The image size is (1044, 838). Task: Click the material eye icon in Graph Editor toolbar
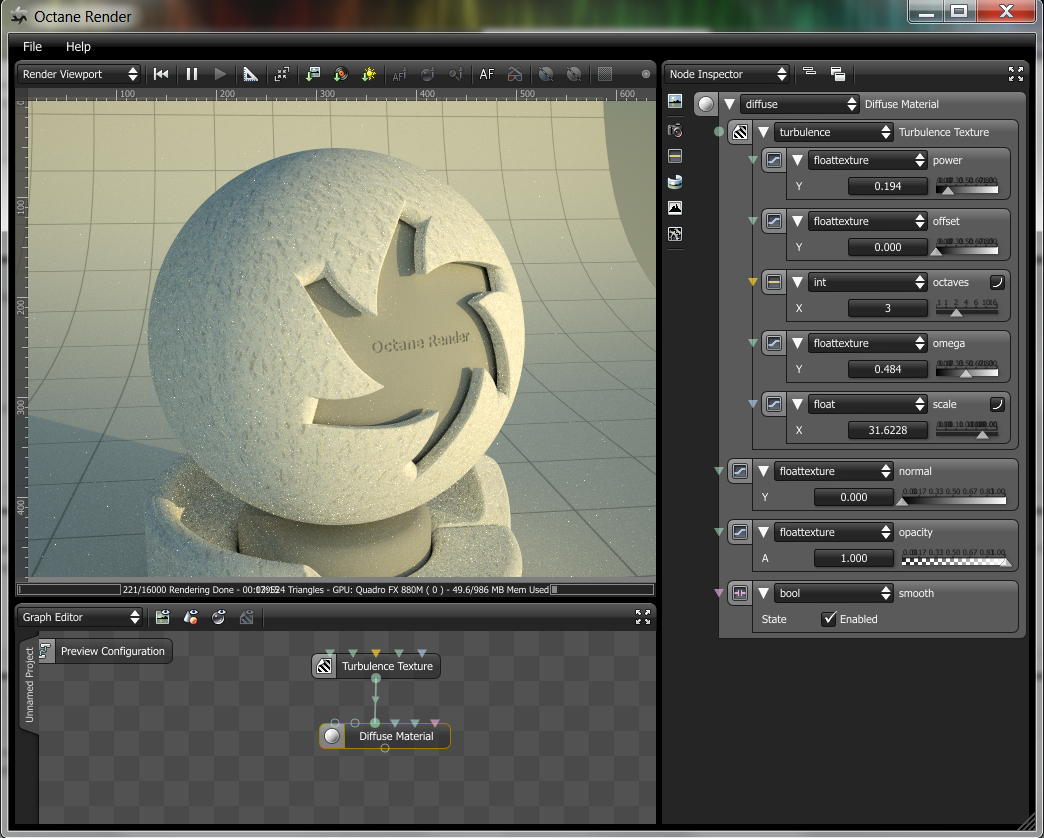pos(190,617)
